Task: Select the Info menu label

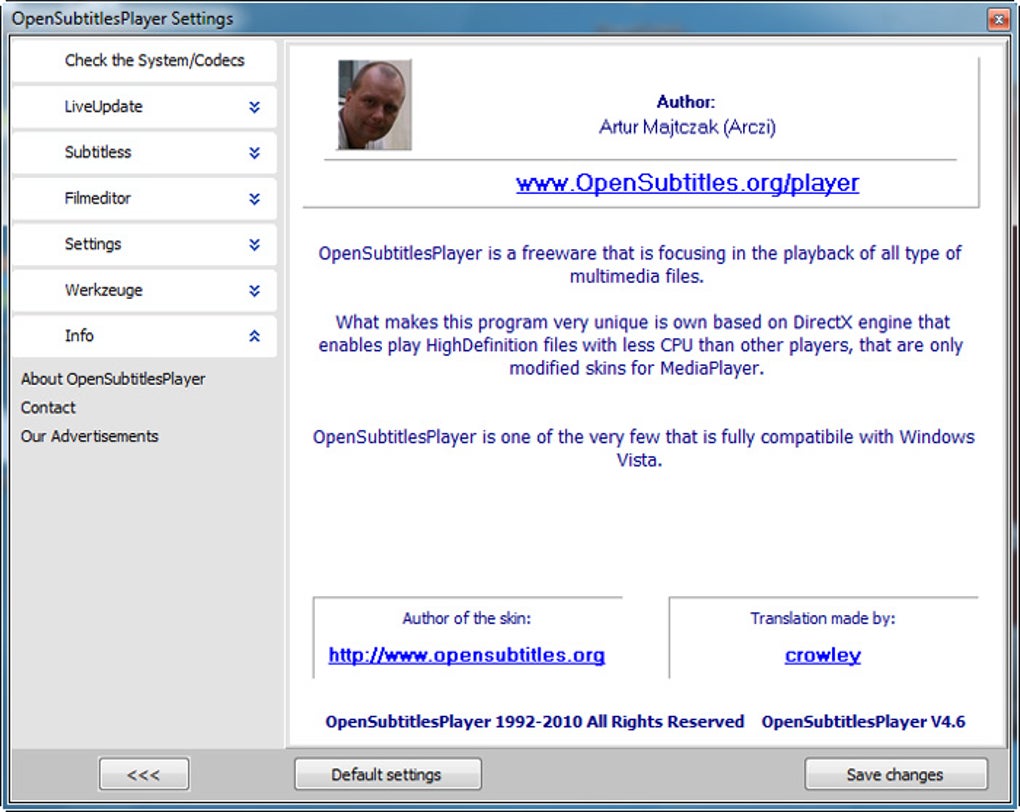Action: point(79,336)
